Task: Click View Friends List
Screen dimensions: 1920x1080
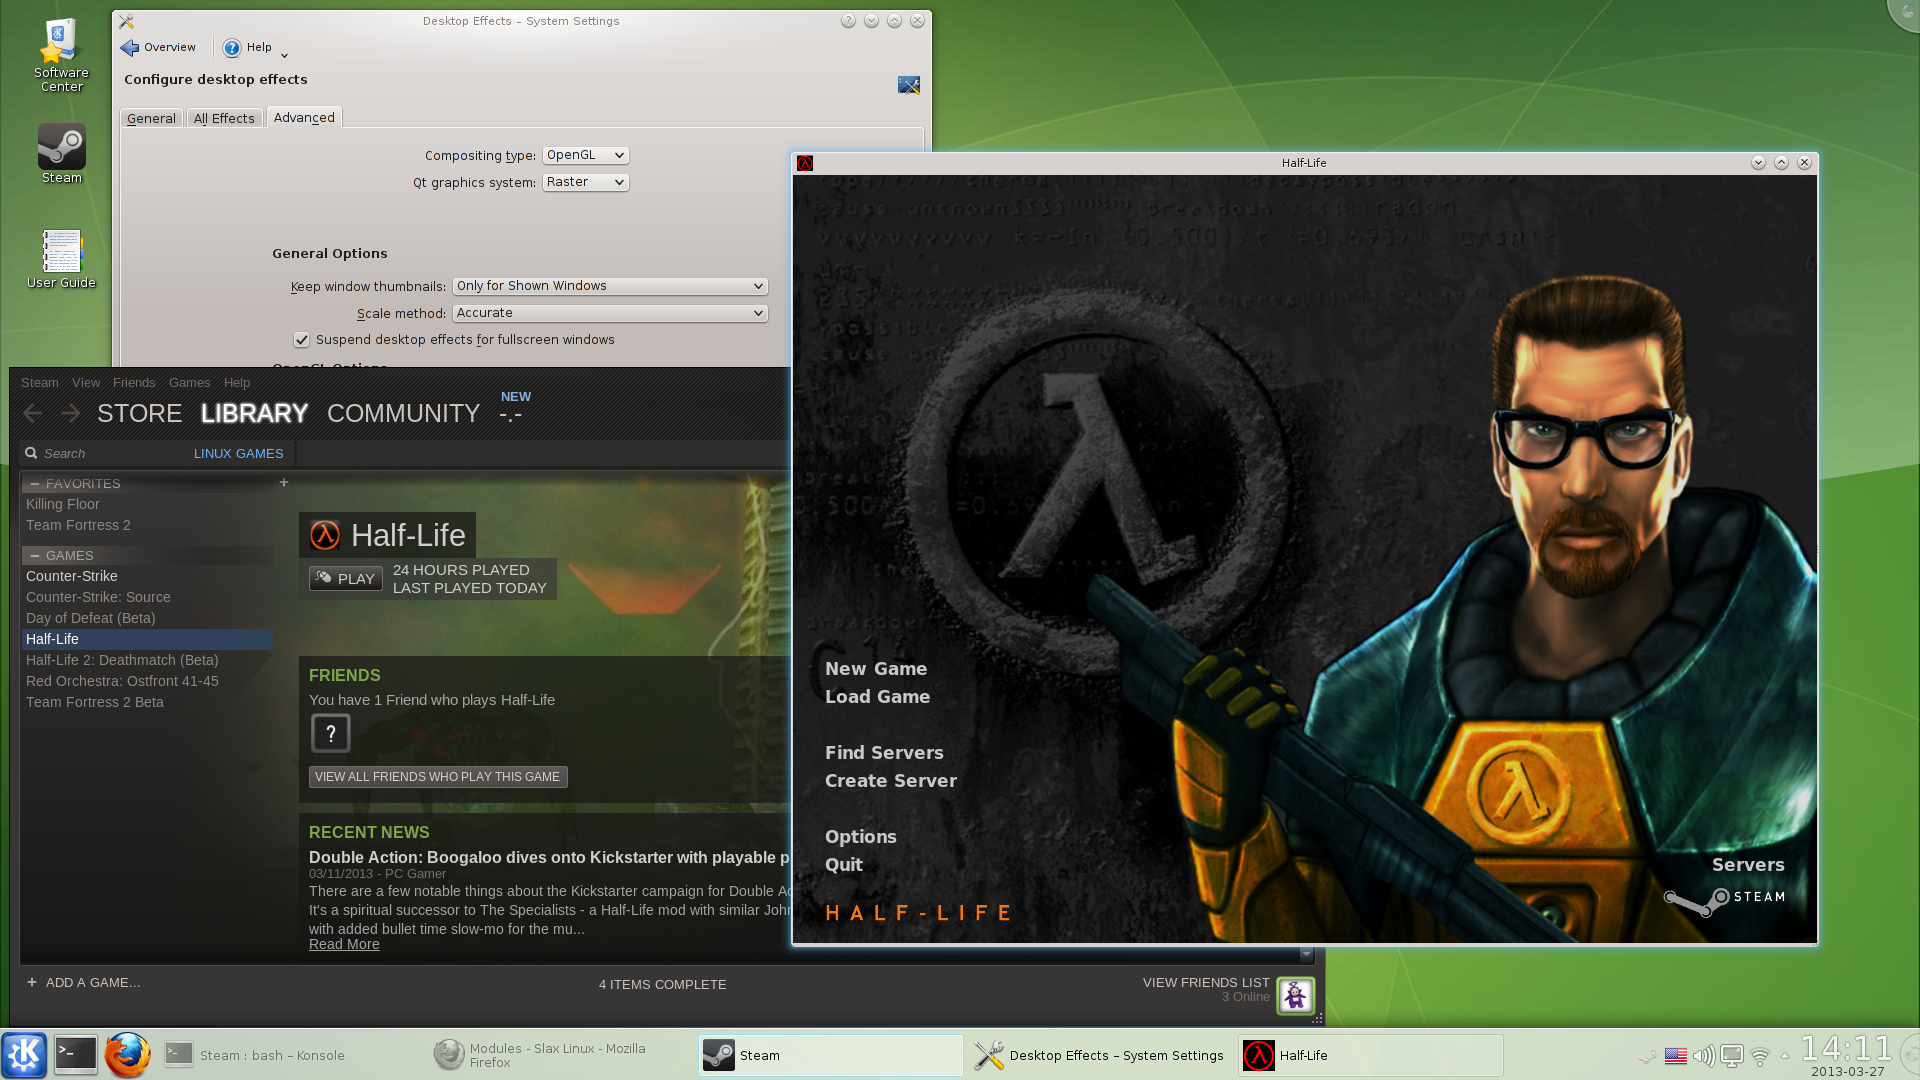Action: point(1206,983)
